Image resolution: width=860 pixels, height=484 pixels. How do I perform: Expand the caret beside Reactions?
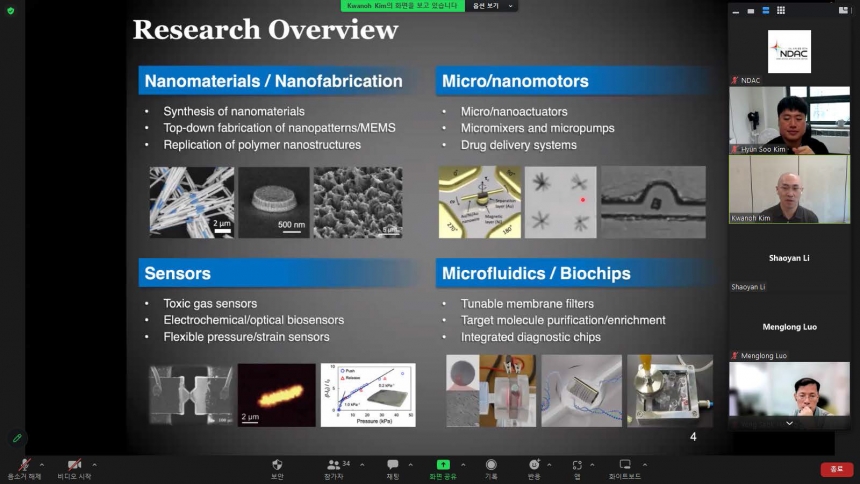coord(549,465)
